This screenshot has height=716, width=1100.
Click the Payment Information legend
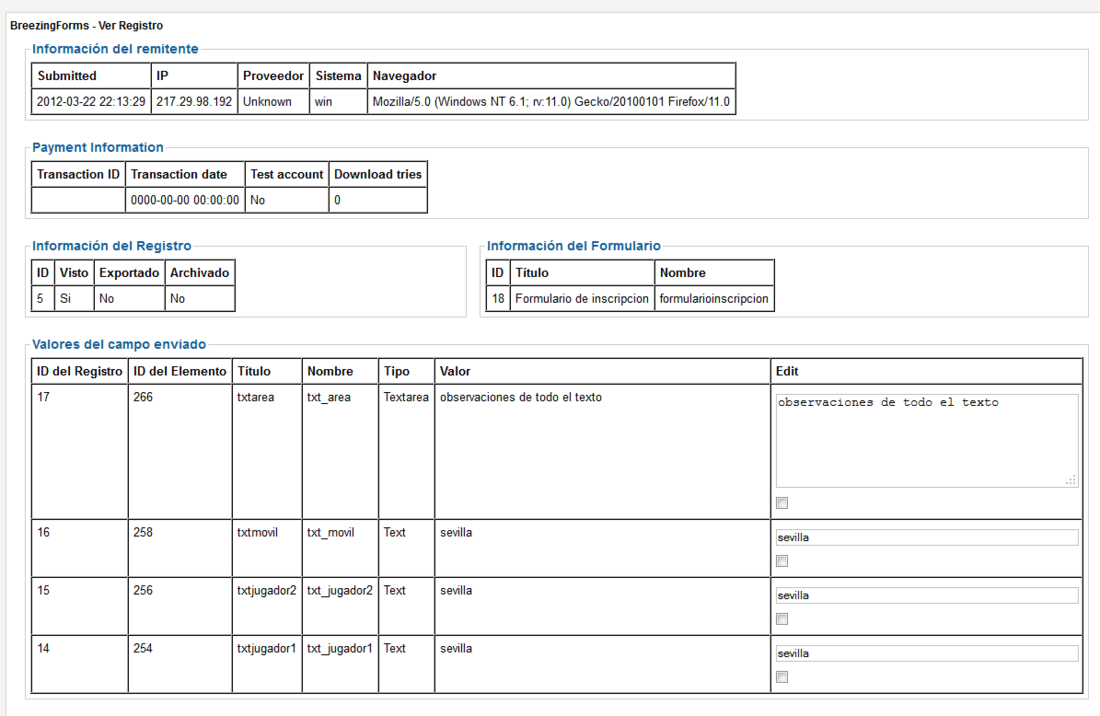(98, 147)
